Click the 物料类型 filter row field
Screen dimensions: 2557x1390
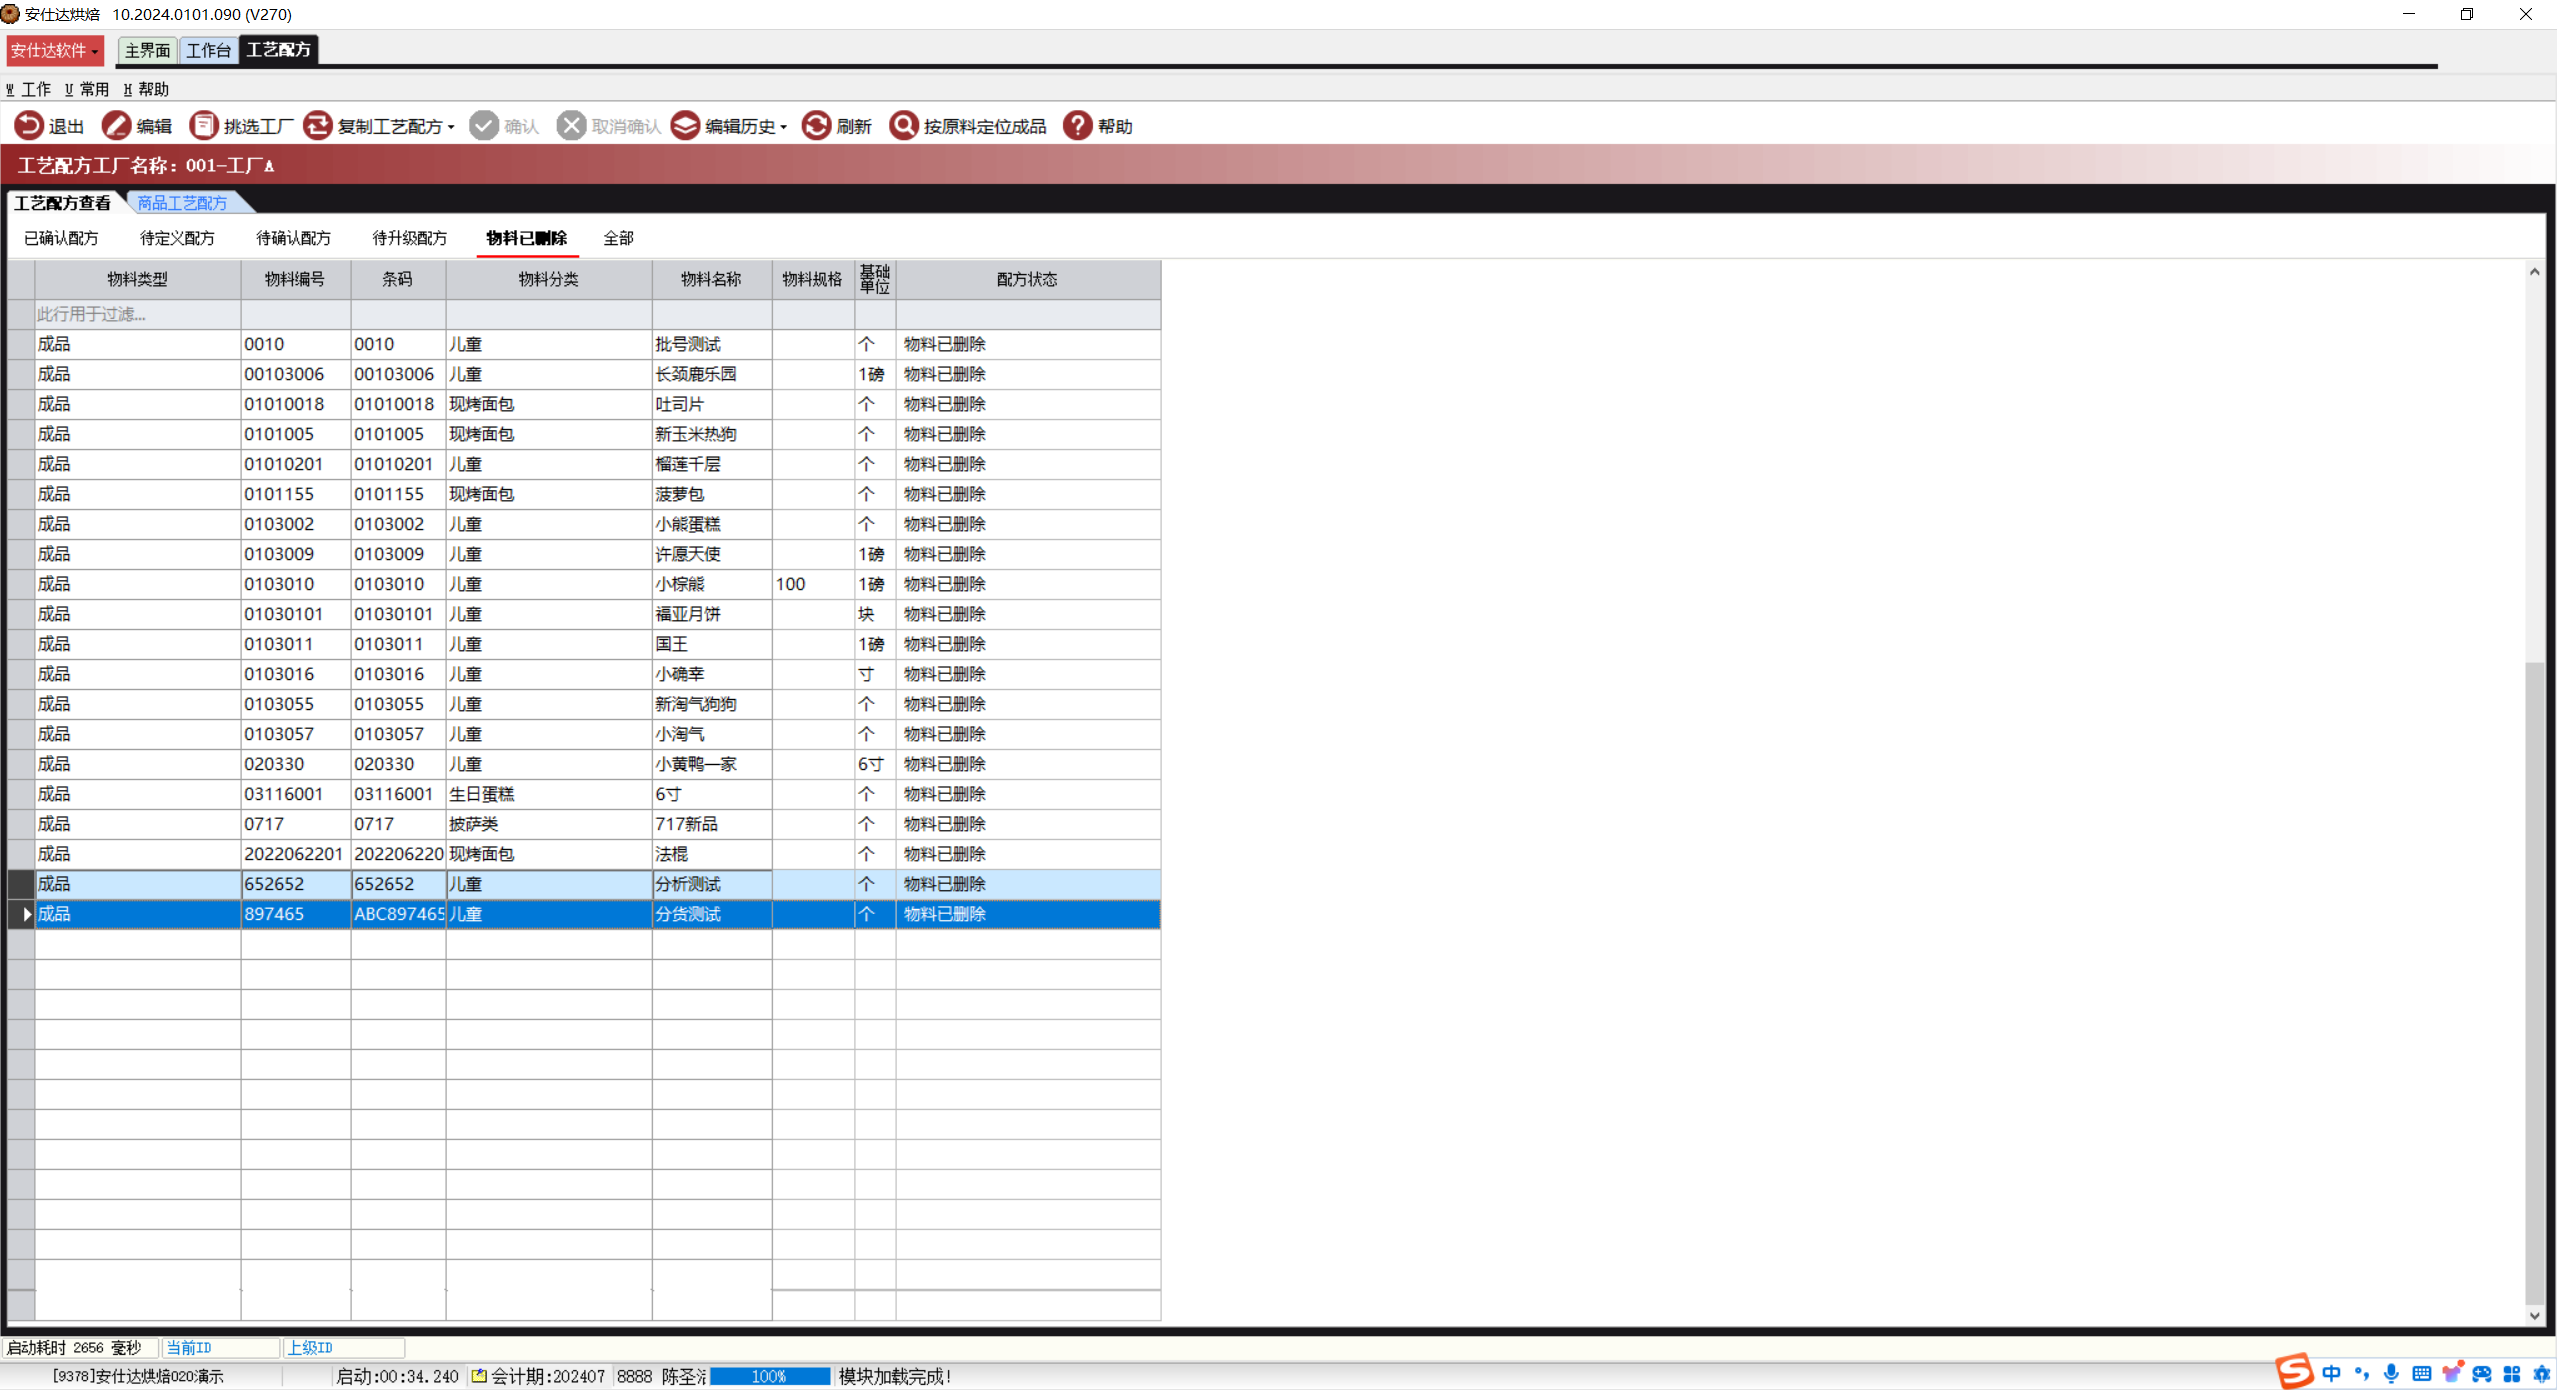(137, 314)
